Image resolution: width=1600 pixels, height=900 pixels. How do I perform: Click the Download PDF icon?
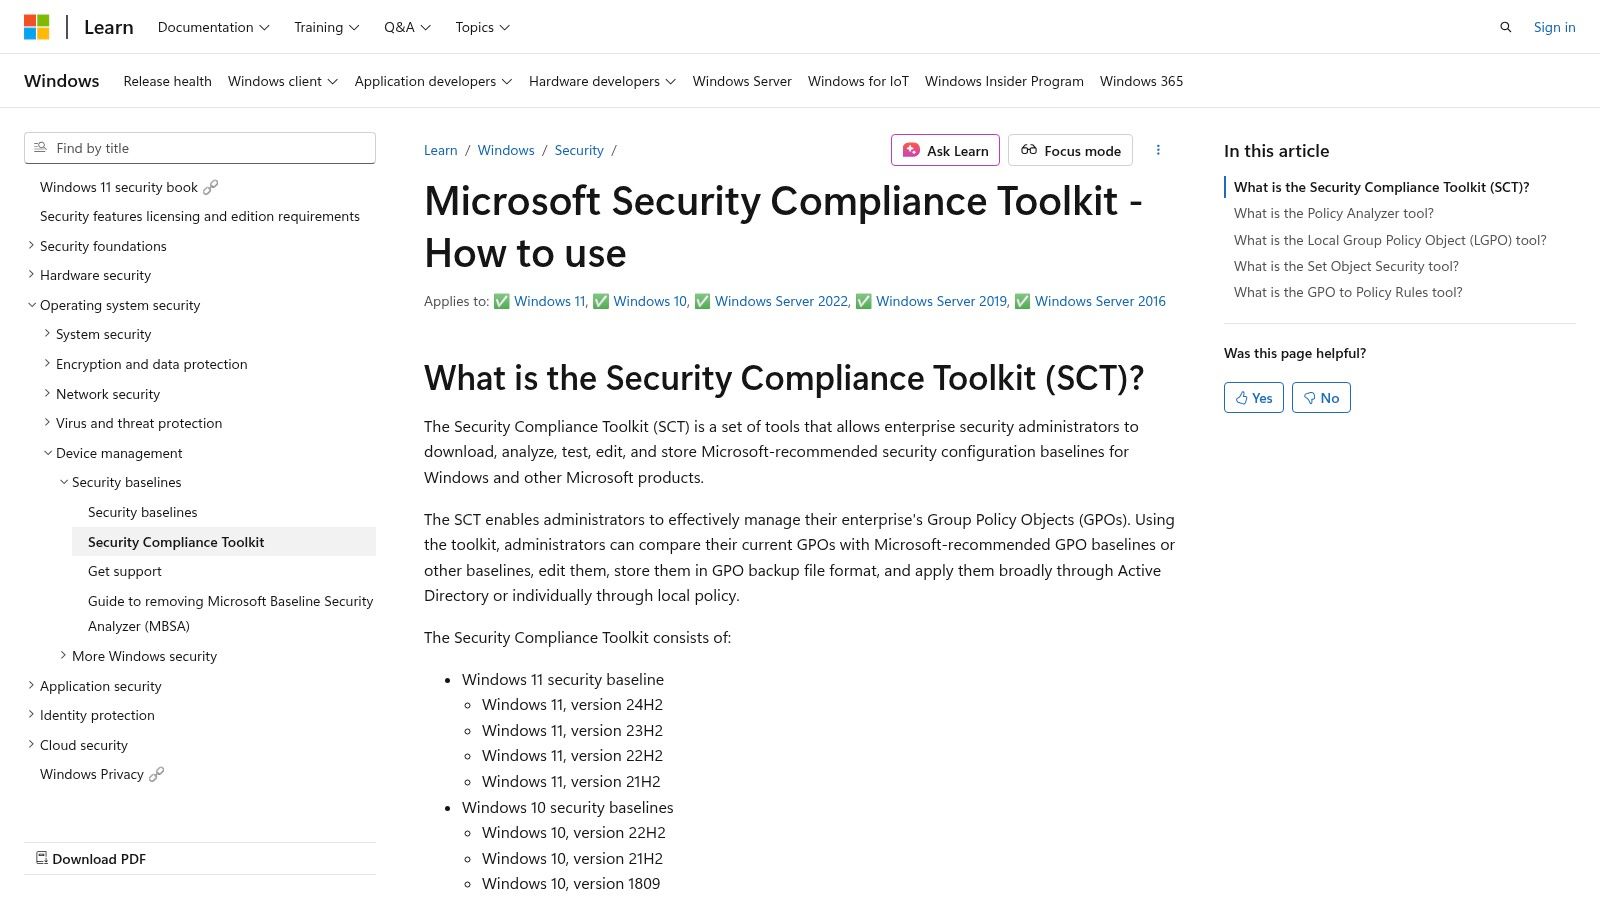click(41, 858)
